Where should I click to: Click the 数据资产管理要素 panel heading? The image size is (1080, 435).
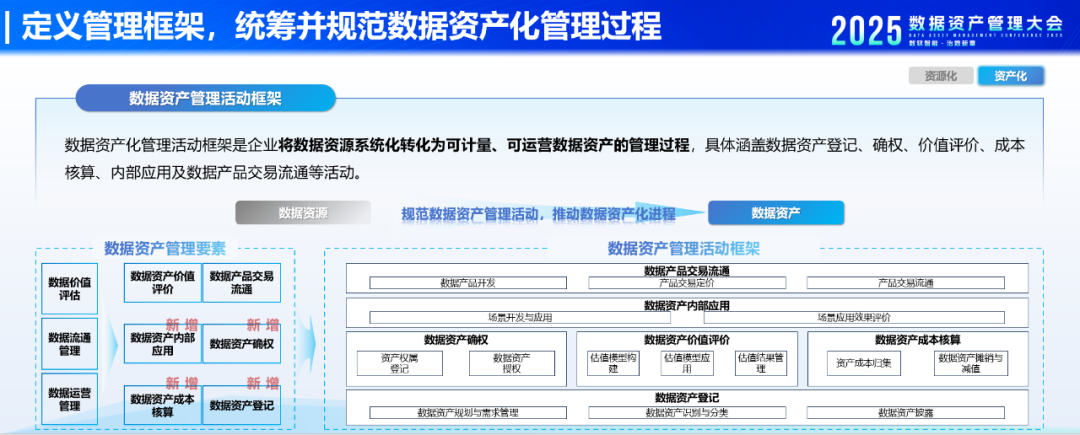tap(165, 248)
